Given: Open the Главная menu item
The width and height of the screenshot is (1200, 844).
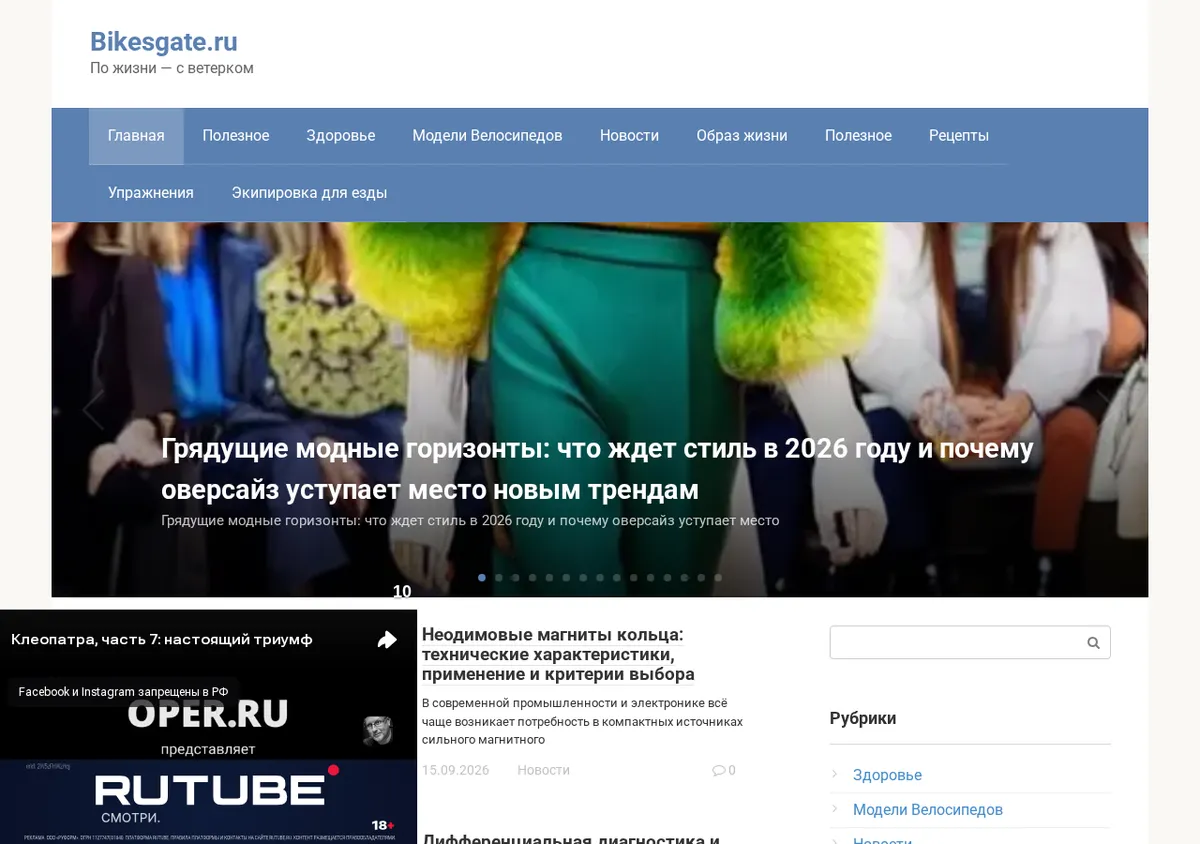Looking at the screenshot, I should pos(136,136).
